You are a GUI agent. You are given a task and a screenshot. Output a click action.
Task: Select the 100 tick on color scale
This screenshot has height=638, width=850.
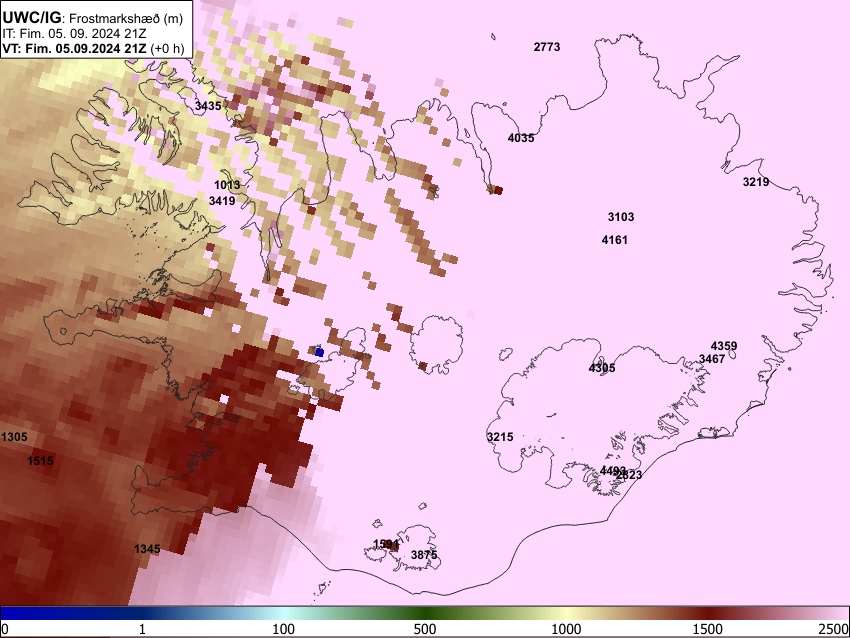pos(284,629)
